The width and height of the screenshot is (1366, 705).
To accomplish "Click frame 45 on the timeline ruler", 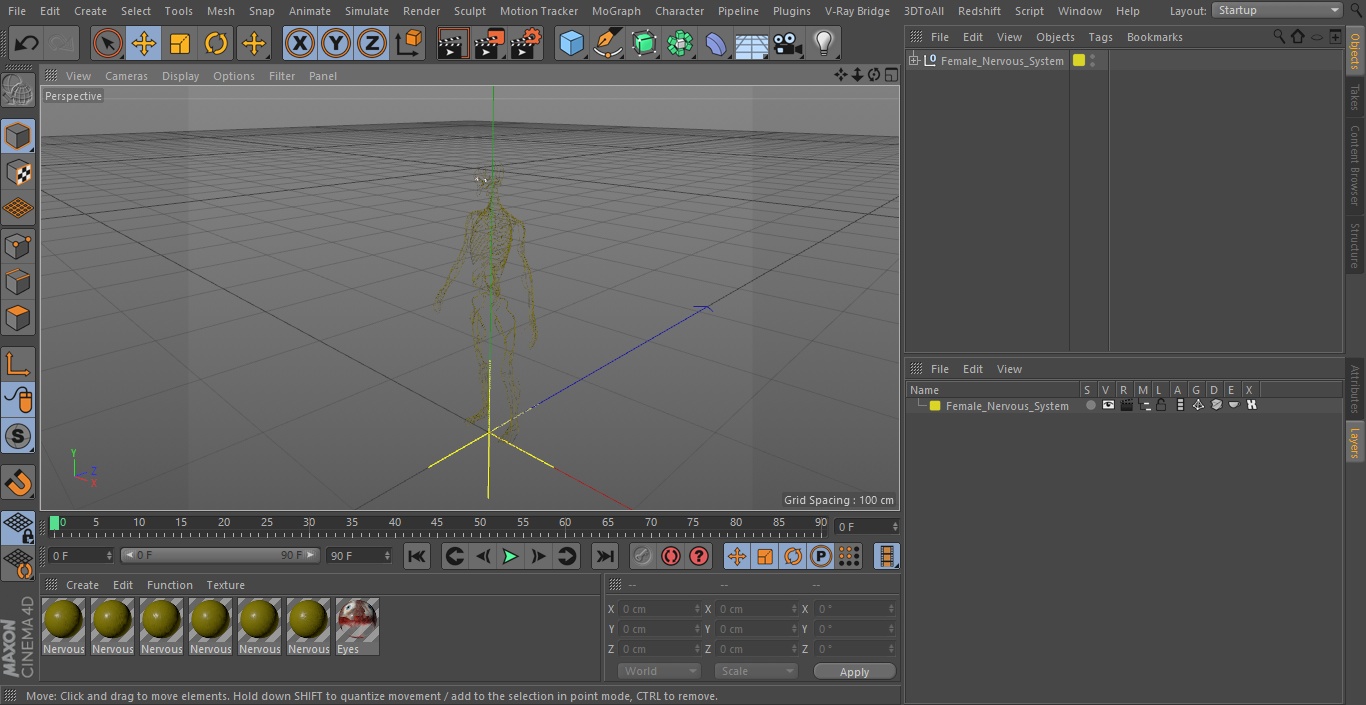I will tap(437, 523).
